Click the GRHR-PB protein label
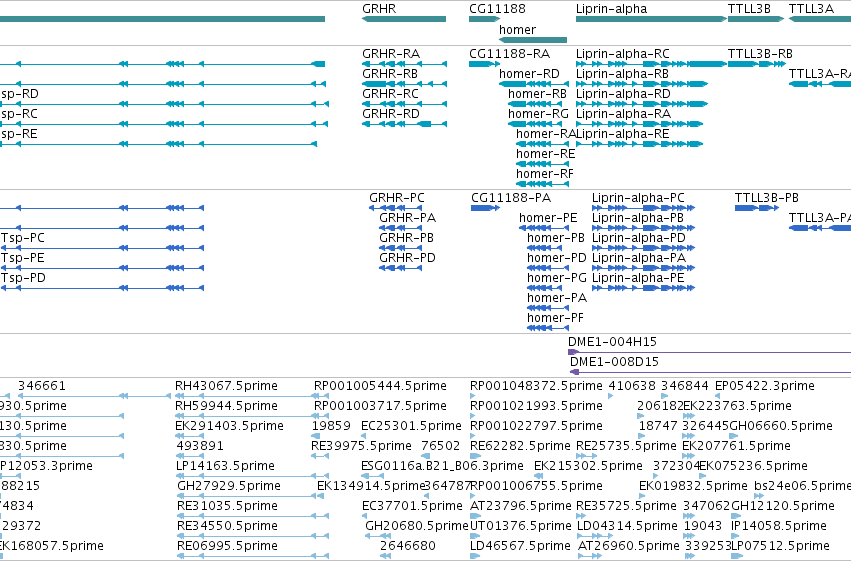Viewport: 851px width, 561px height. tap(407, 238)
